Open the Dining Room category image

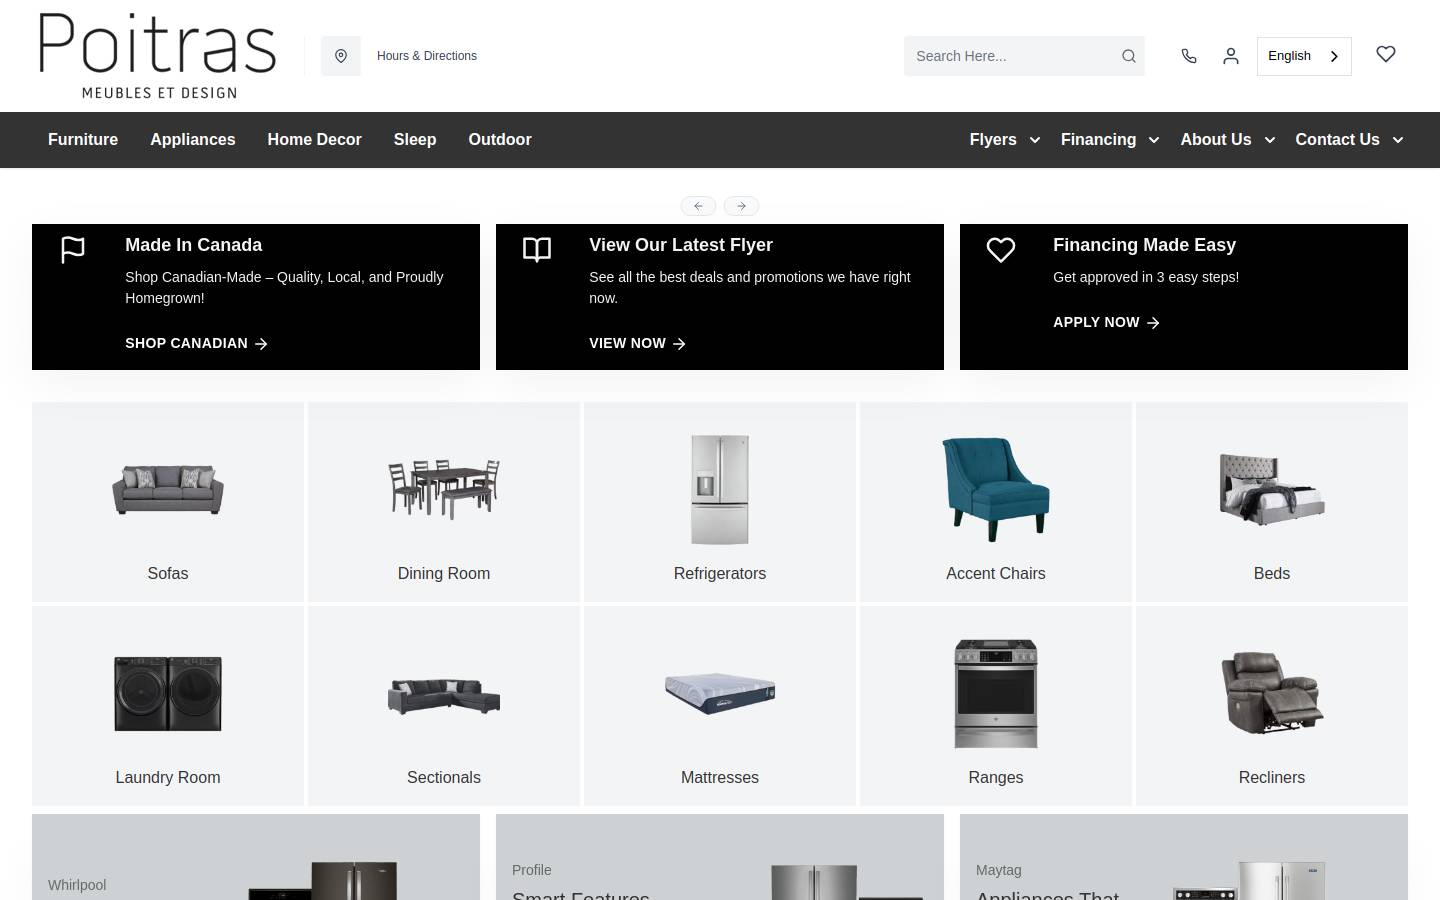coord(444,490)
